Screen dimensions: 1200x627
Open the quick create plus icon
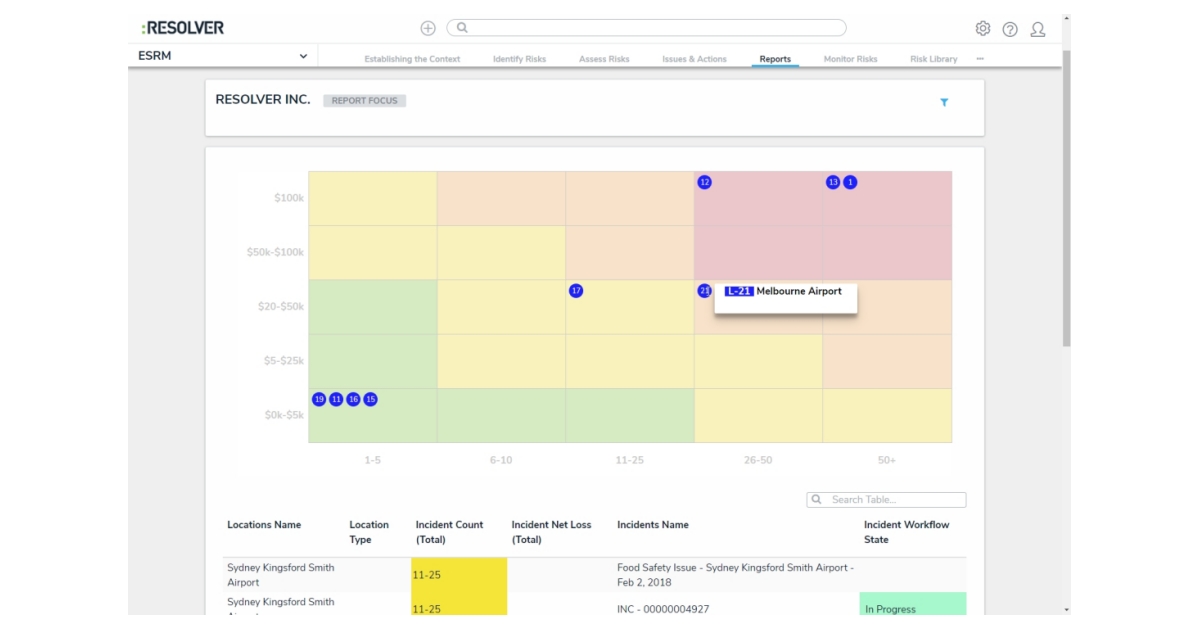point(428,27)
